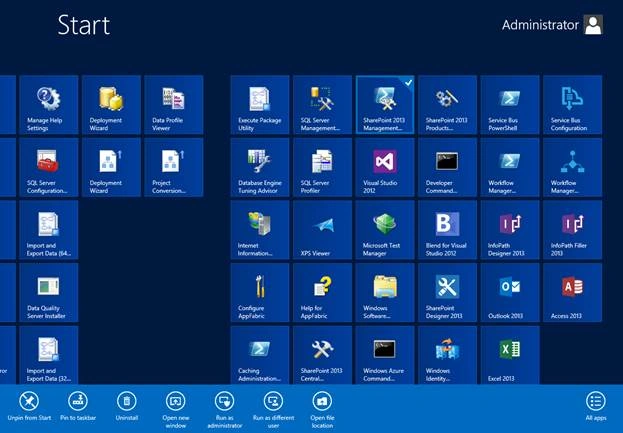Viewport: 623px width, 433px height.
Task: Open Configure AppFabric tile
Action: (260, 292)
